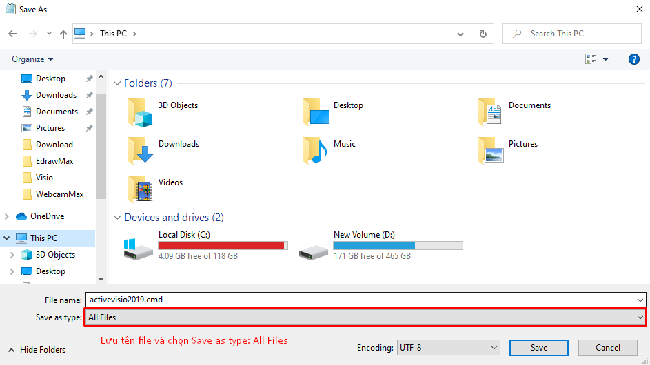Open the EdrawMax folder in sidebar
Image resolution: width=650 pixels, height=365 pixels.
point(54,161)
